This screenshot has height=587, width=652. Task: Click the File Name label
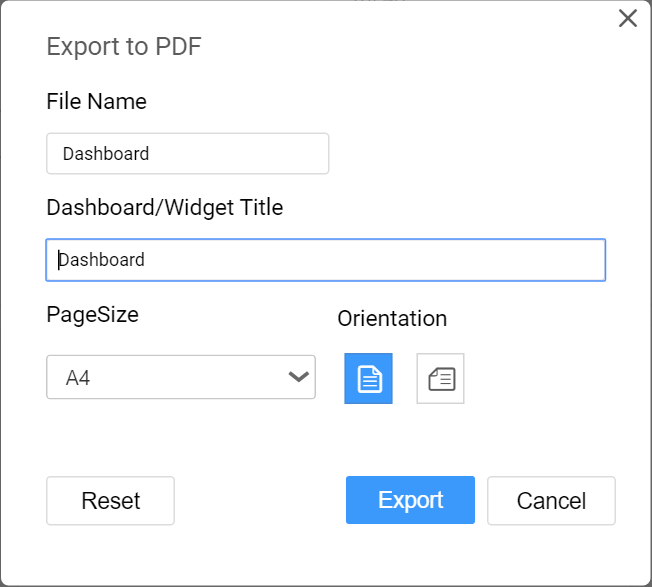coord(96,101)
